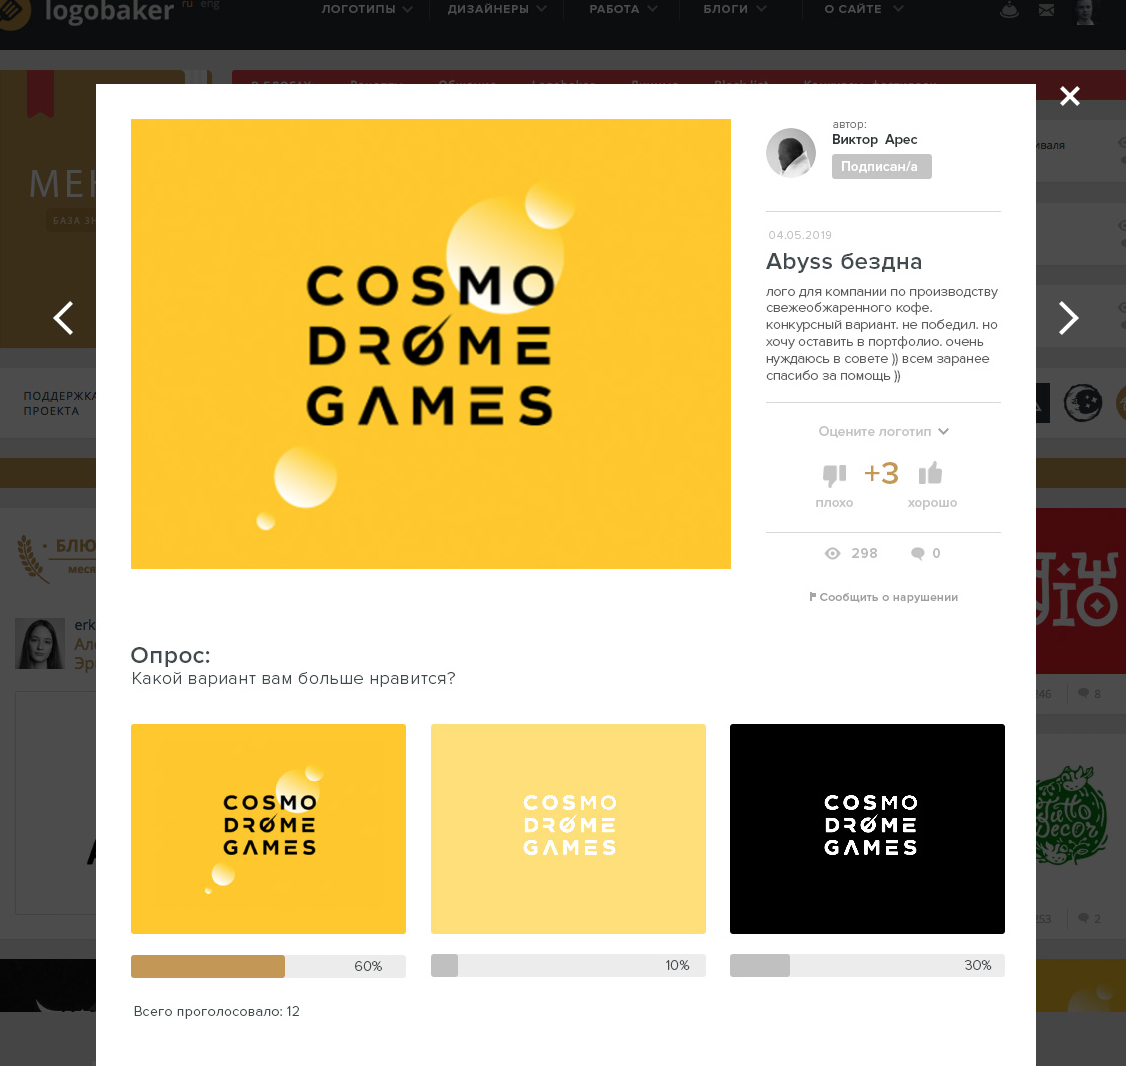
Task: Click the thumbs down 'плохо' icon
Action: 834,474
